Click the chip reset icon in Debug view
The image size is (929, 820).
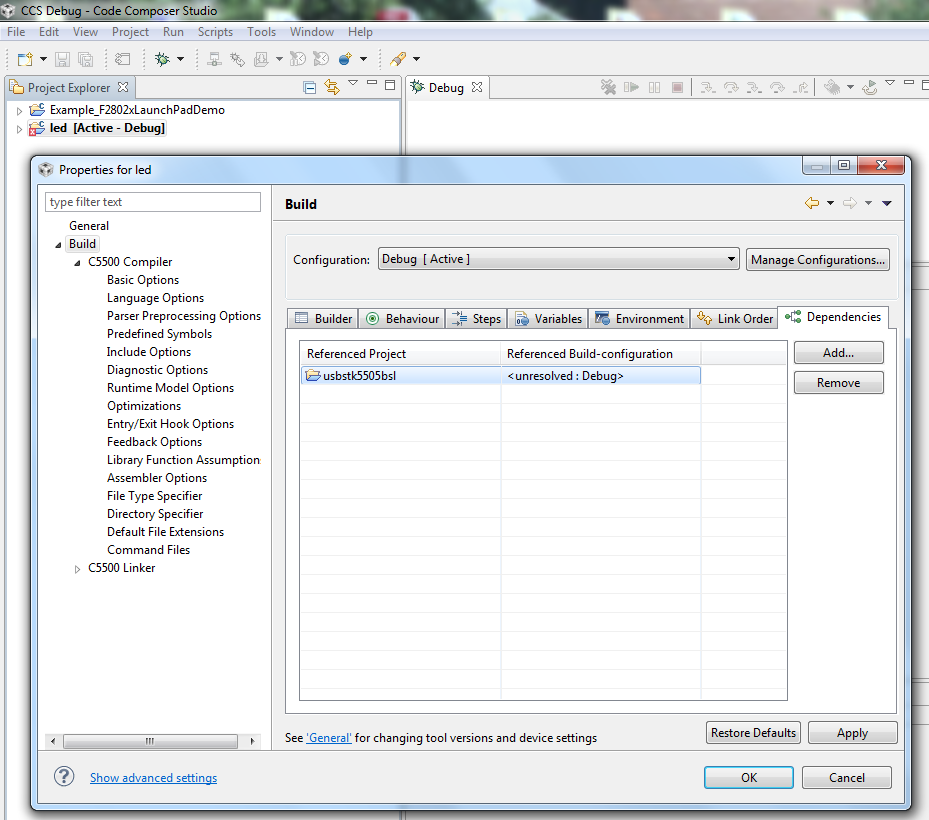coord(832,88)
